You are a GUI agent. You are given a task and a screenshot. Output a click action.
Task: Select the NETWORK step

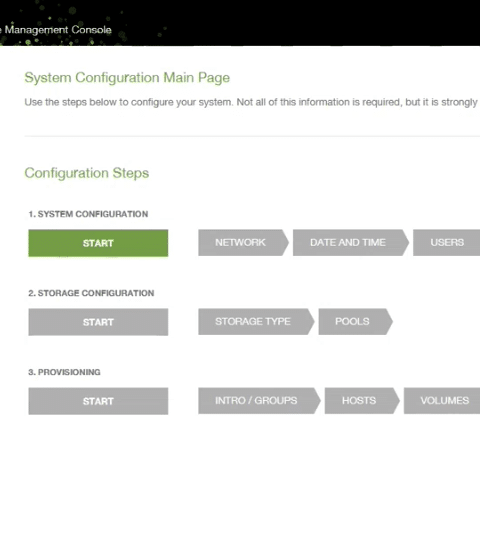pos(243,243)
